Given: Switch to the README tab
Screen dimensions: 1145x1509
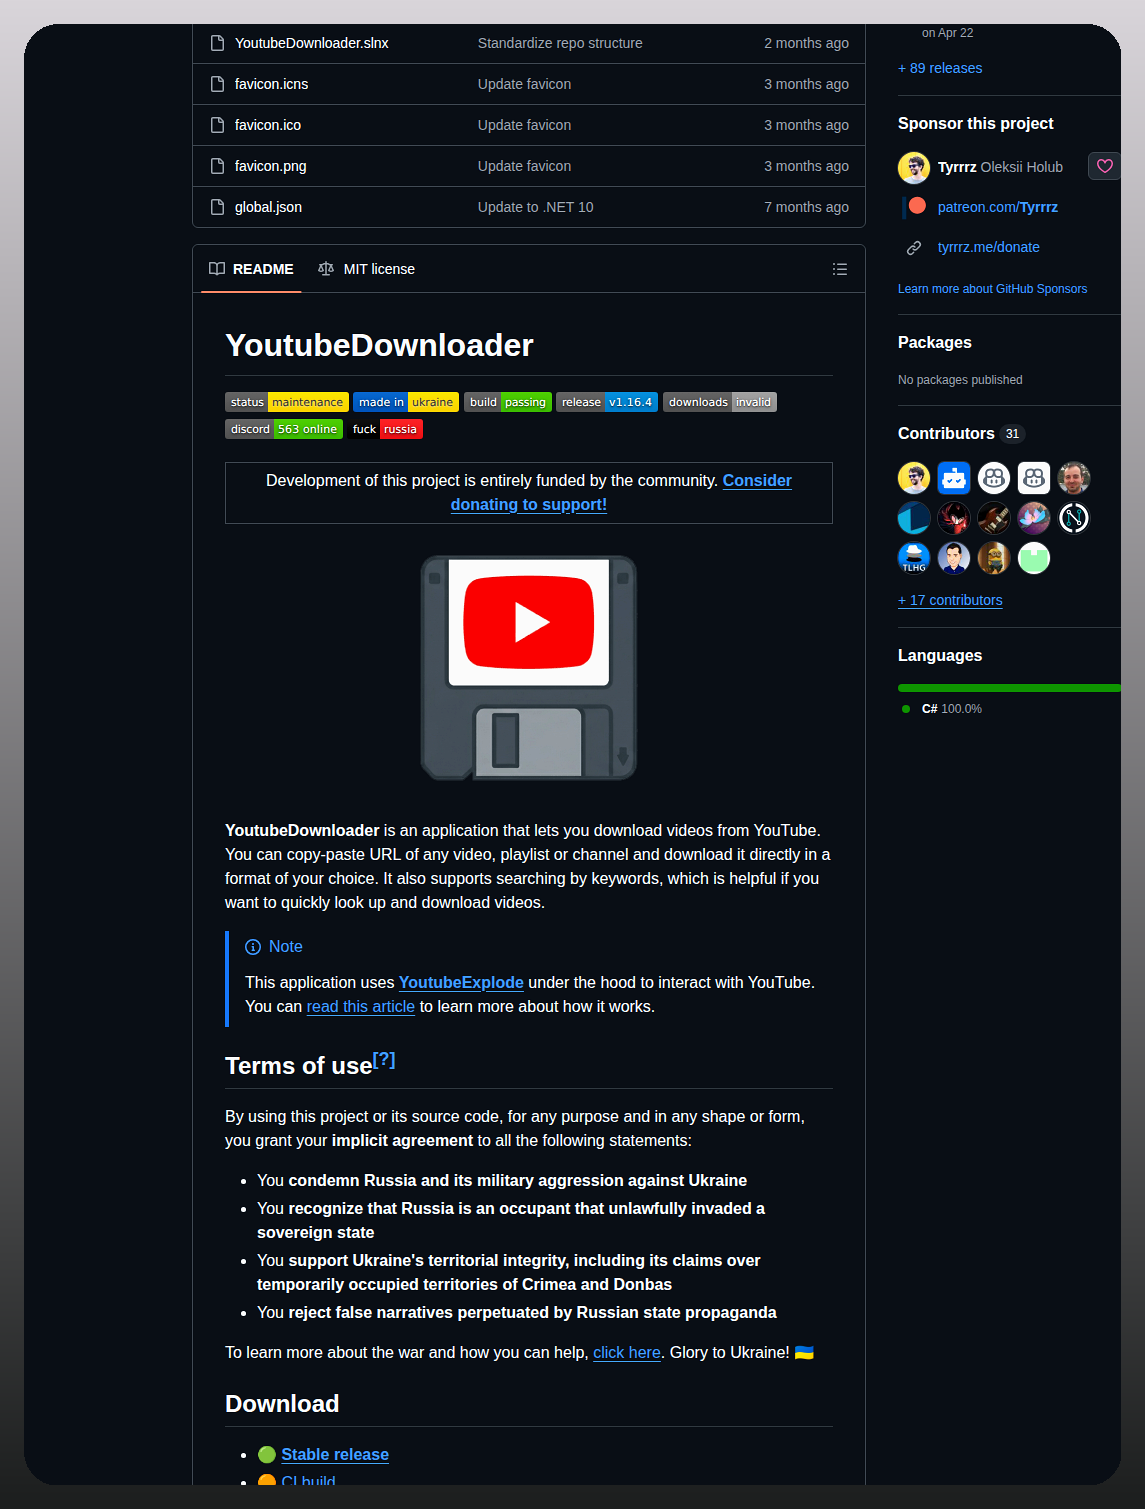Looking at the screenshot, I should pos(252,269).
